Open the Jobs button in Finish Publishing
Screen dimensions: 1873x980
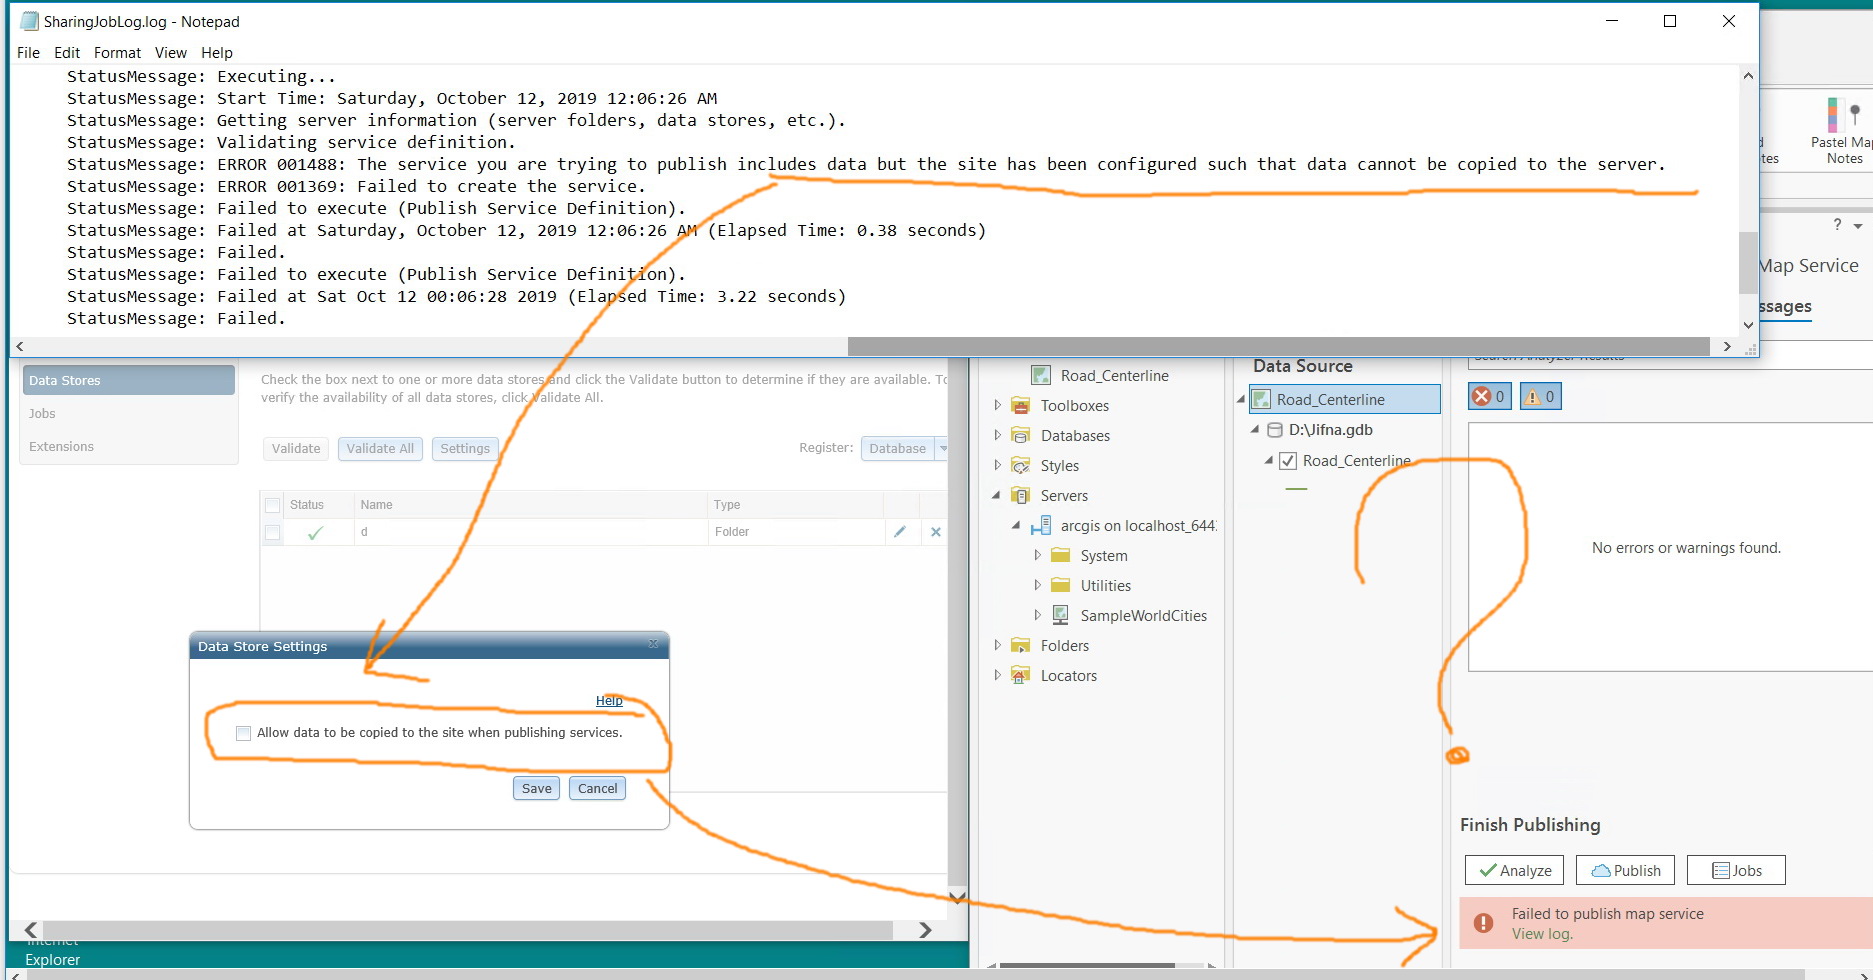(x=1736, y=870)
